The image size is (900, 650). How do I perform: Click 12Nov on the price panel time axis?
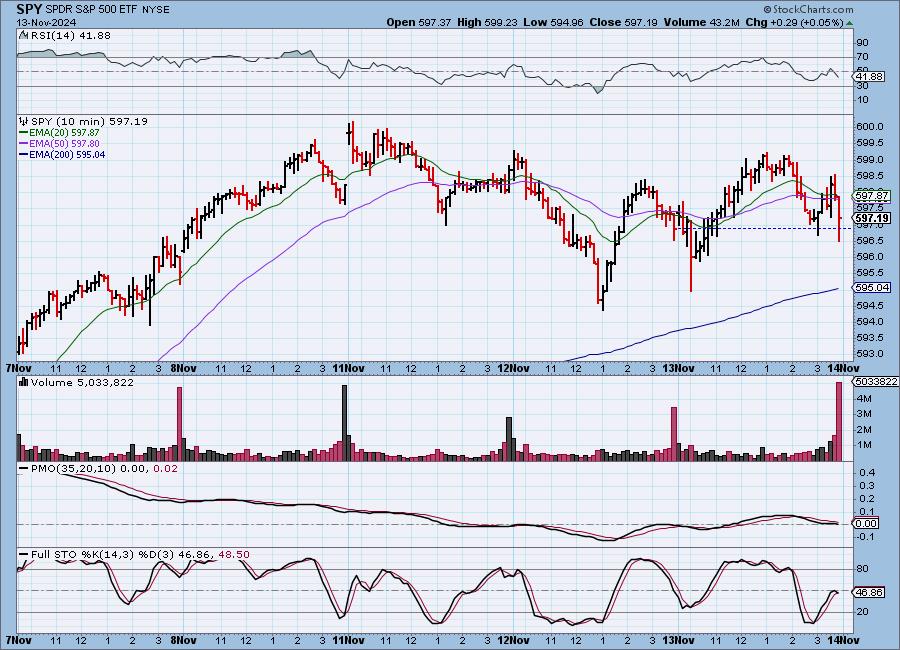[513, 367]
